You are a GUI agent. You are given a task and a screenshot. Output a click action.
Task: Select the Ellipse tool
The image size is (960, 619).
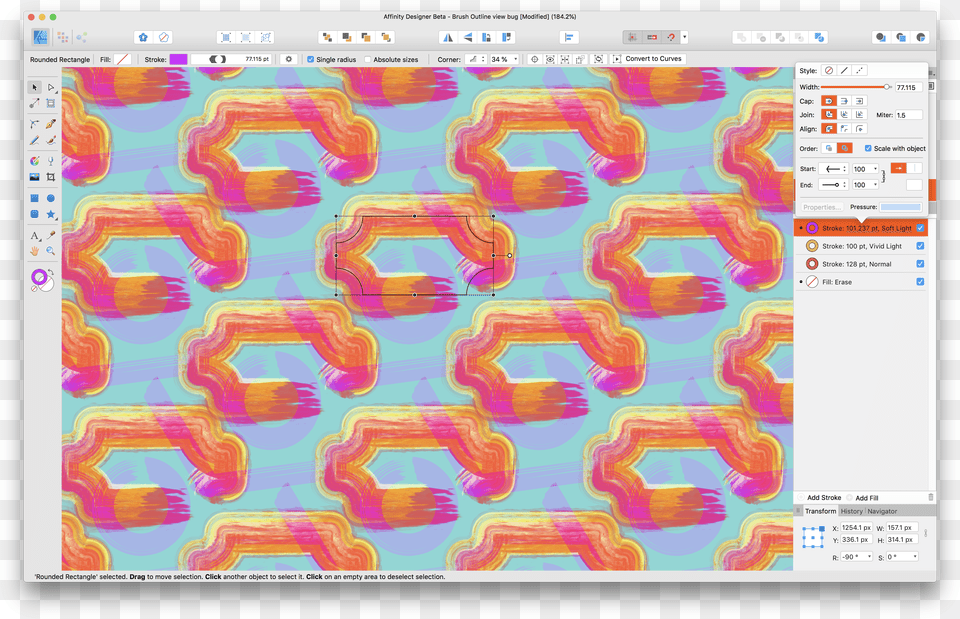51,198
